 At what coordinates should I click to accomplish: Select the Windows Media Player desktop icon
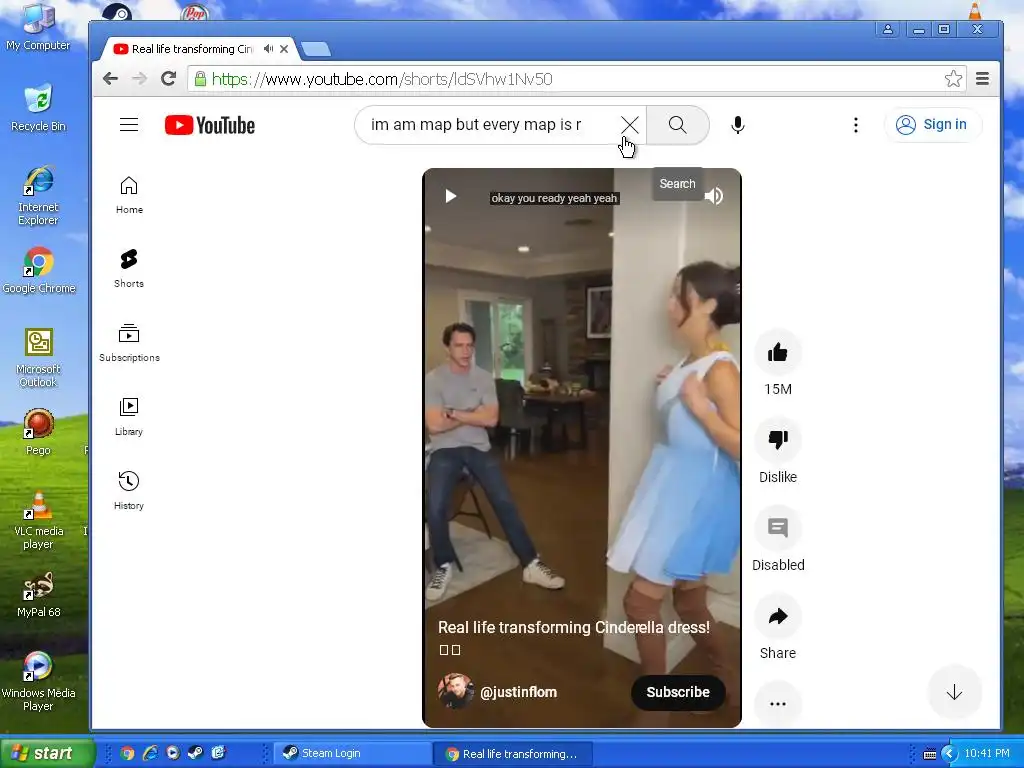[x=38, y=682]
